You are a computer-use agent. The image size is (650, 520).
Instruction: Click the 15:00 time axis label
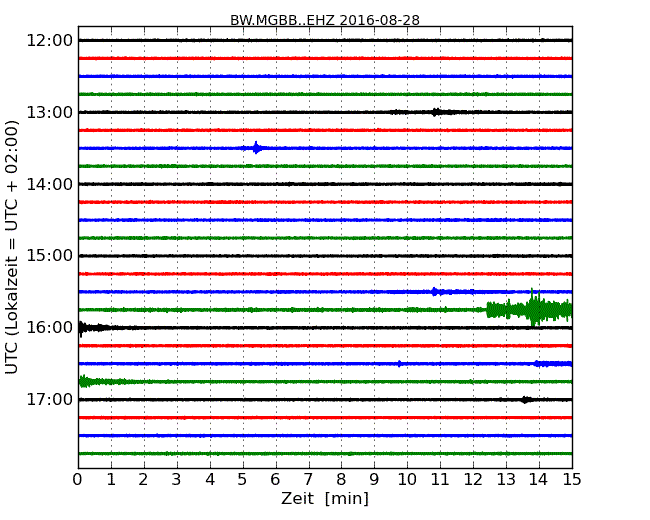click(49, 256)
